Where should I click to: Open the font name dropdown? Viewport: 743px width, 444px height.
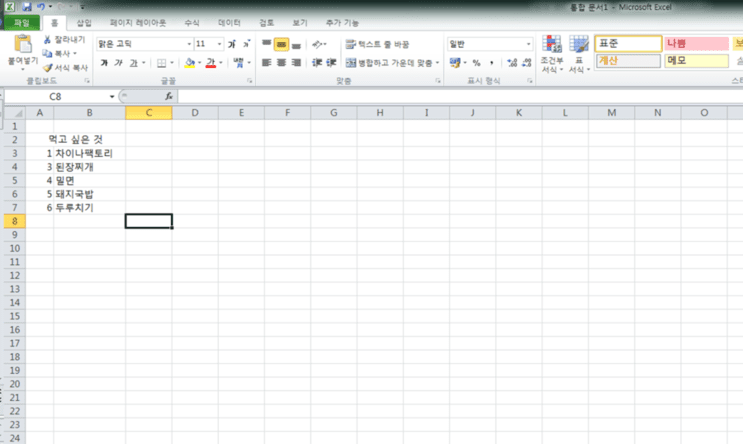(189, 44)
